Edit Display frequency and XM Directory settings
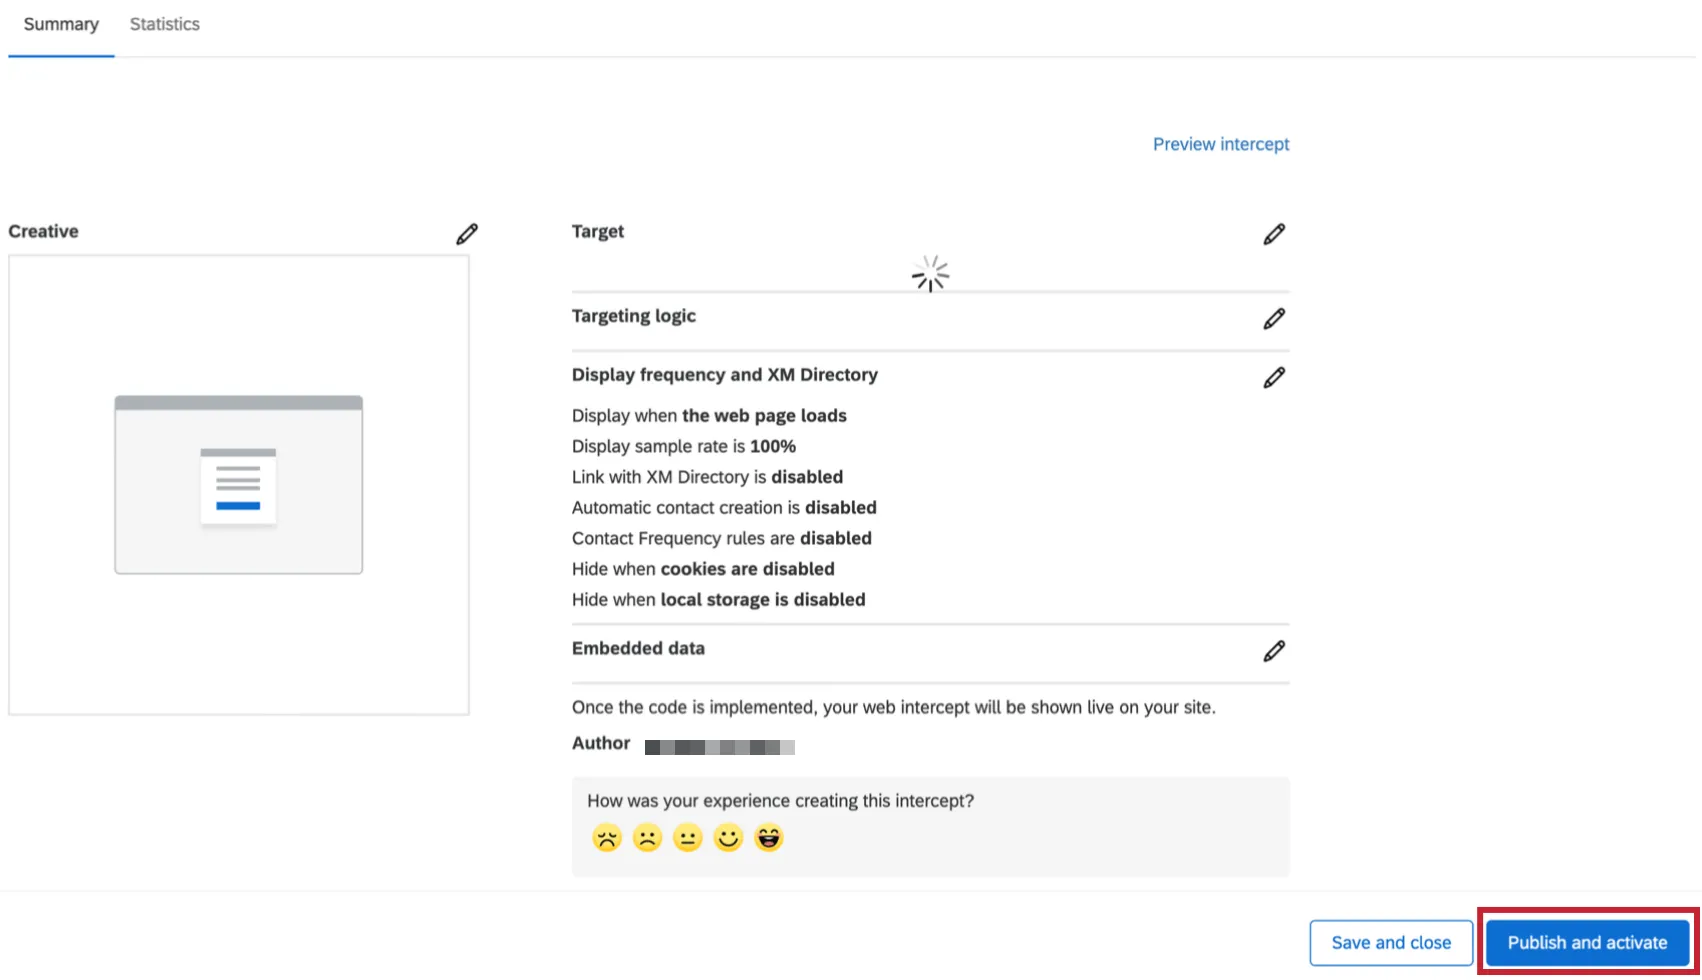Image resolution: width=1702 pixels, height=980 pixels. [1274, 377]
